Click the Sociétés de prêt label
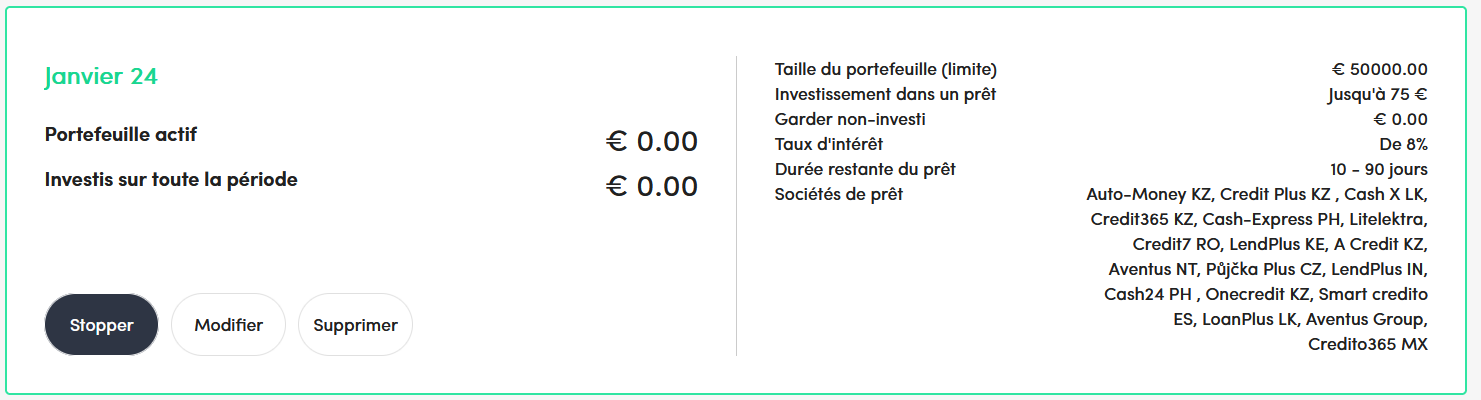This screenshot has height=400, width=1481. 839,194
